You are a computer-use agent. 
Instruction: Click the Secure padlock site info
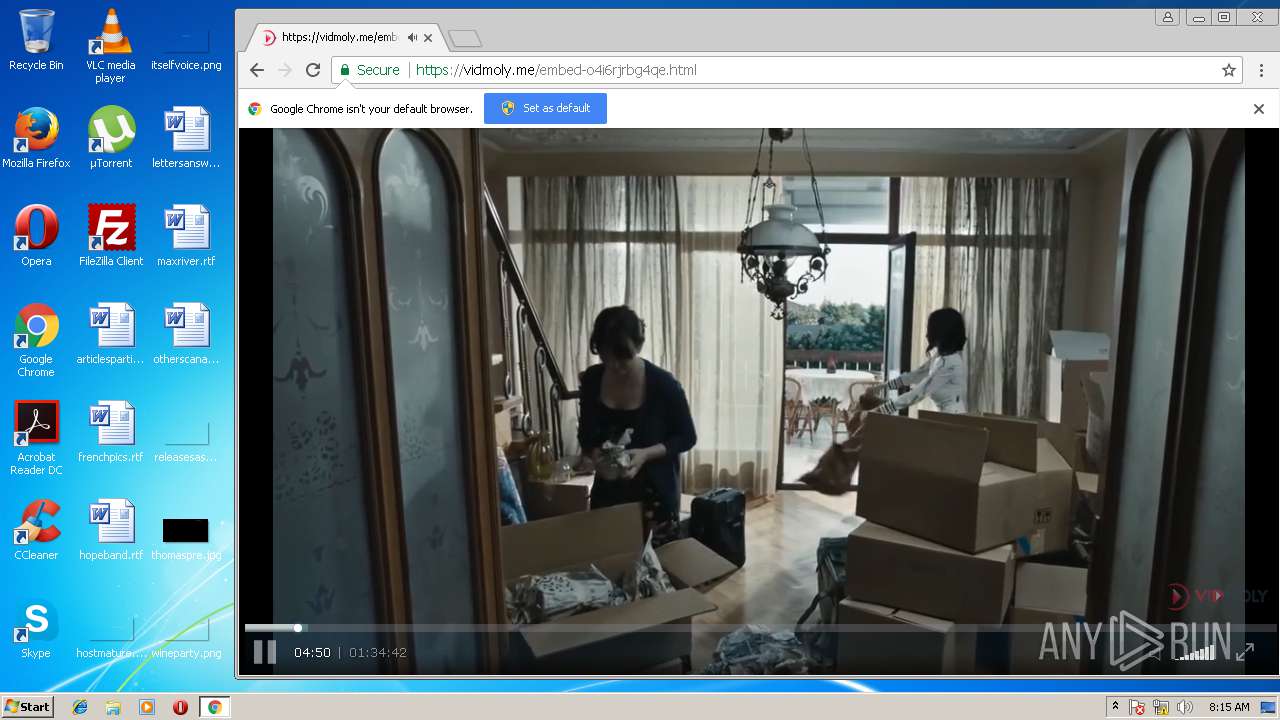369,70
